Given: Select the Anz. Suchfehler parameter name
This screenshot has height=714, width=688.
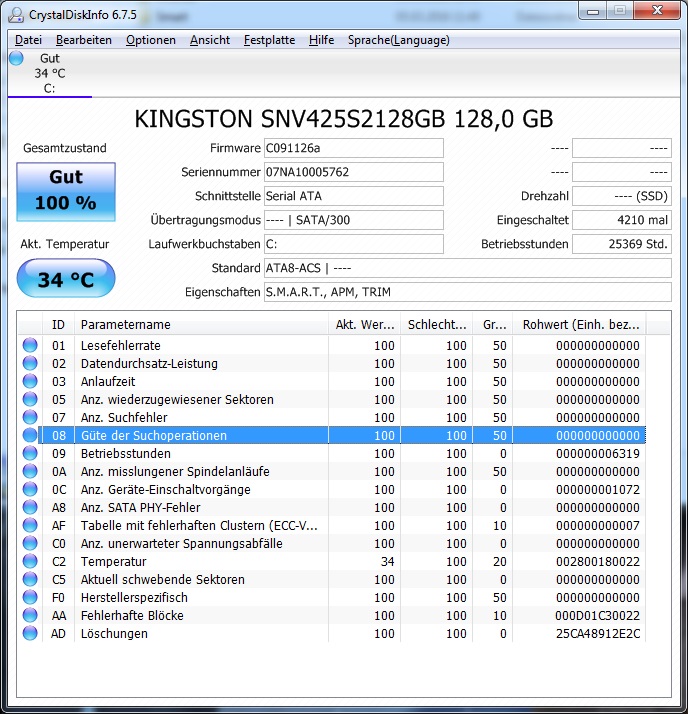Looking at the screenshot, I should pos(124,418).
